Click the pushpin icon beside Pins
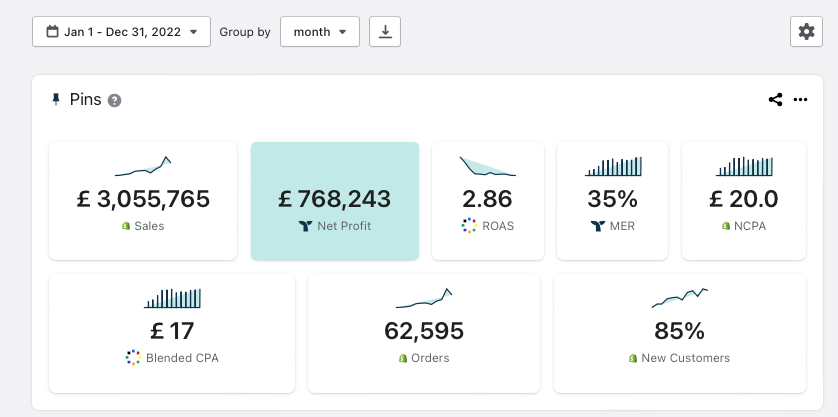 (x=56, y=99)
